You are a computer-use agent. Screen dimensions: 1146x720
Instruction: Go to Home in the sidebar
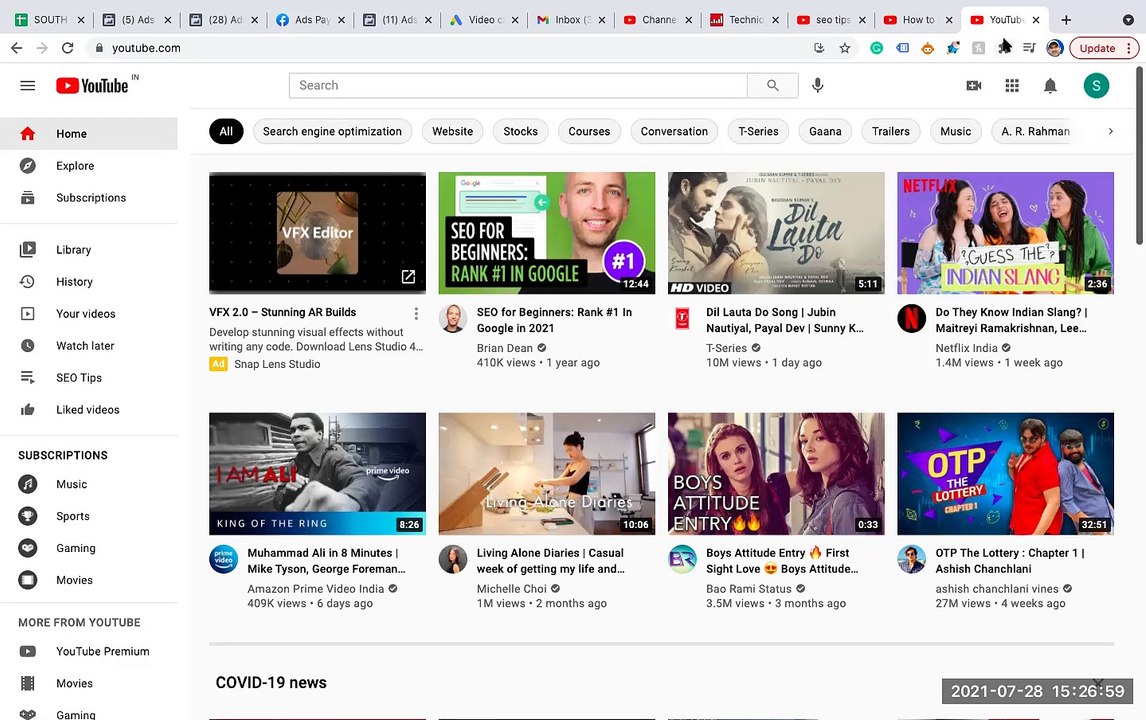(x=88, y=134)
